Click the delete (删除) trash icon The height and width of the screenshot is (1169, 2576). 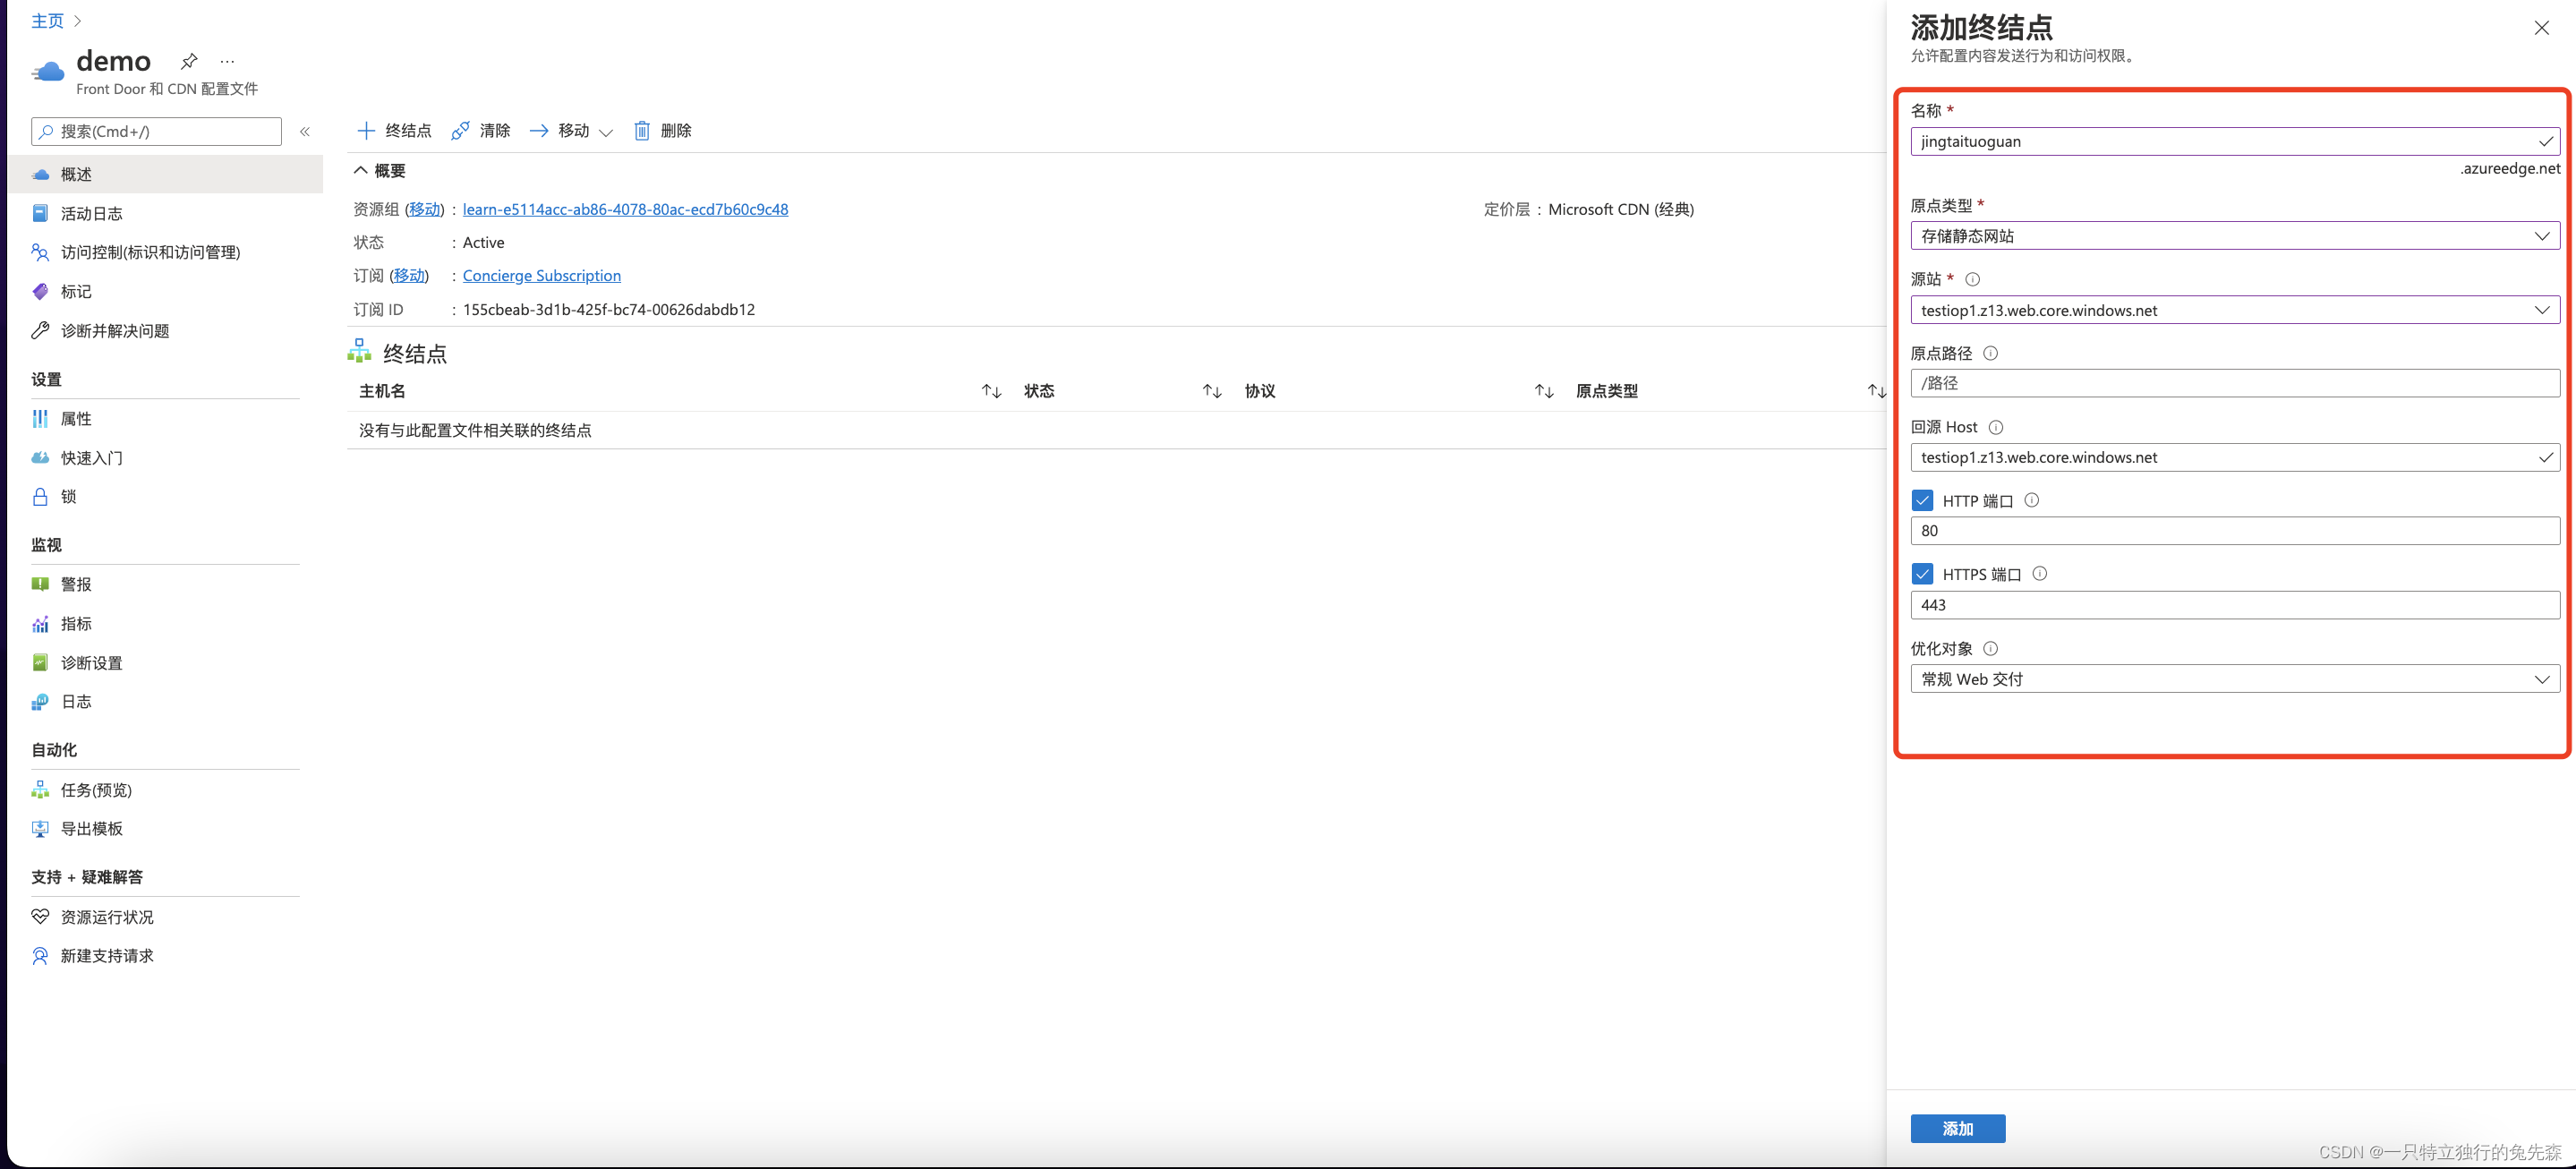click(x=642, y=131)
